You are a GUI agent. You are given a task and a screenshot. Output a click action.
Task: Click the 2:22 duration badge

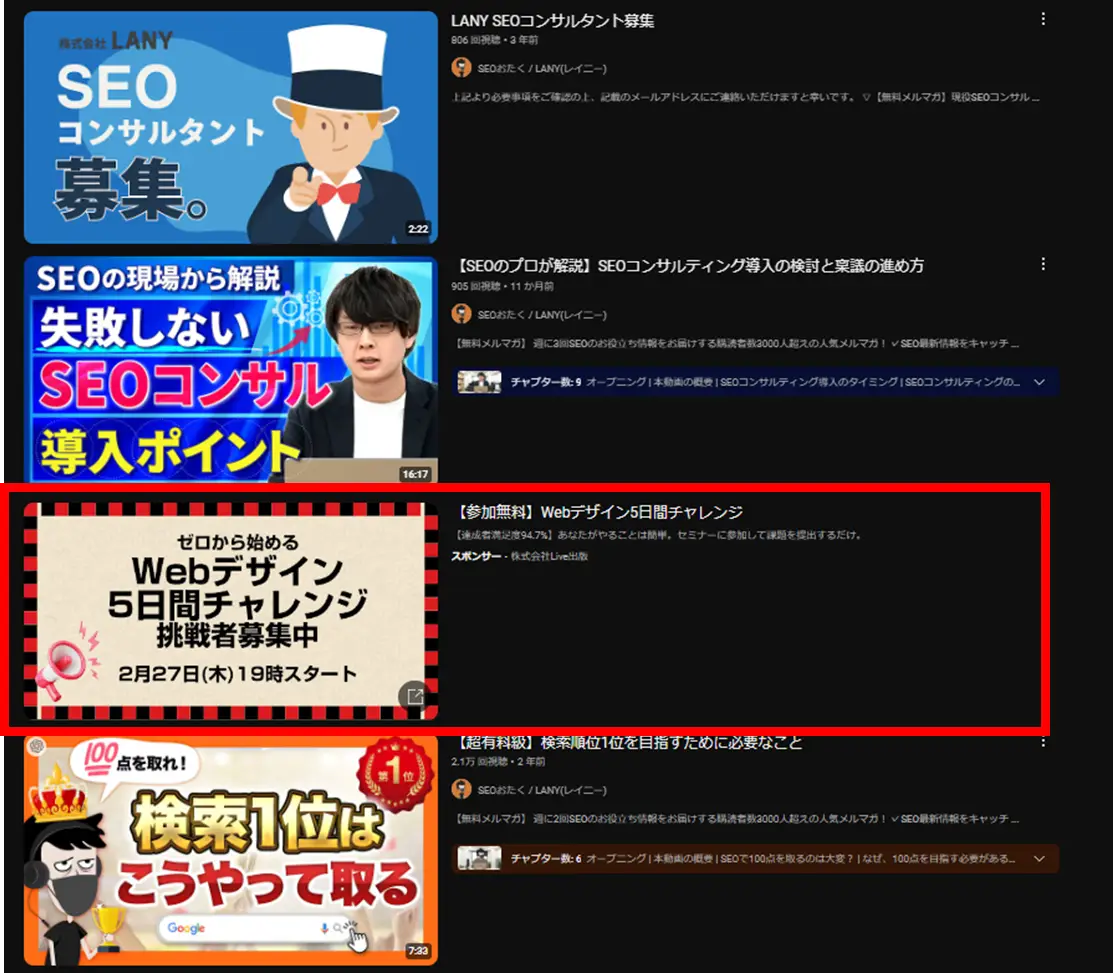(418, 229)
